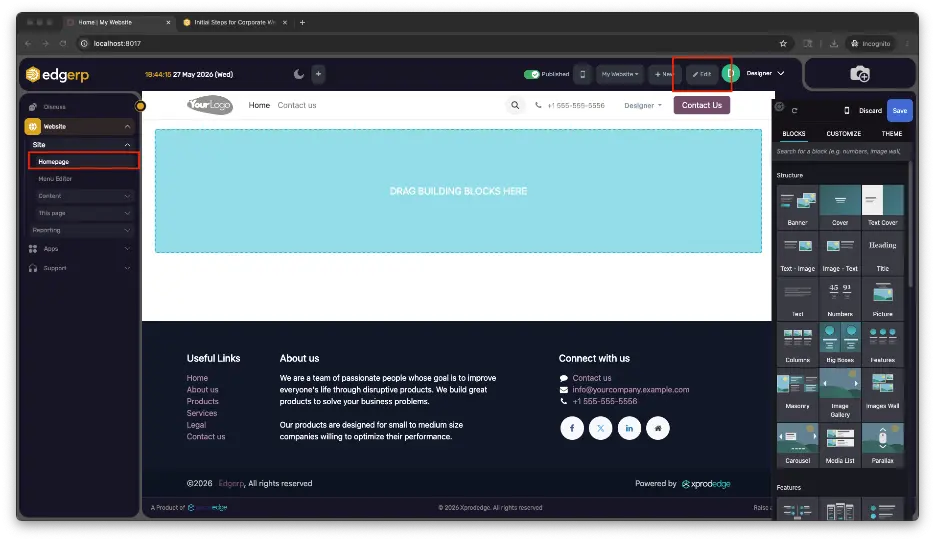The image size is (935, 541).
Task: Open the camera screenshot icon
Action: [859, 74]
